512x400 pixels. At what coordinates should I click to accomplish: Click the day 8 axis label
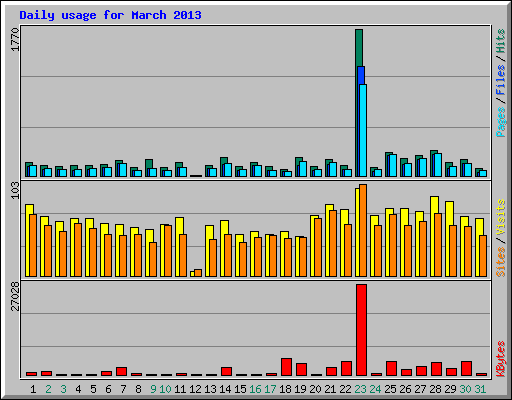(x=138, y=389)
